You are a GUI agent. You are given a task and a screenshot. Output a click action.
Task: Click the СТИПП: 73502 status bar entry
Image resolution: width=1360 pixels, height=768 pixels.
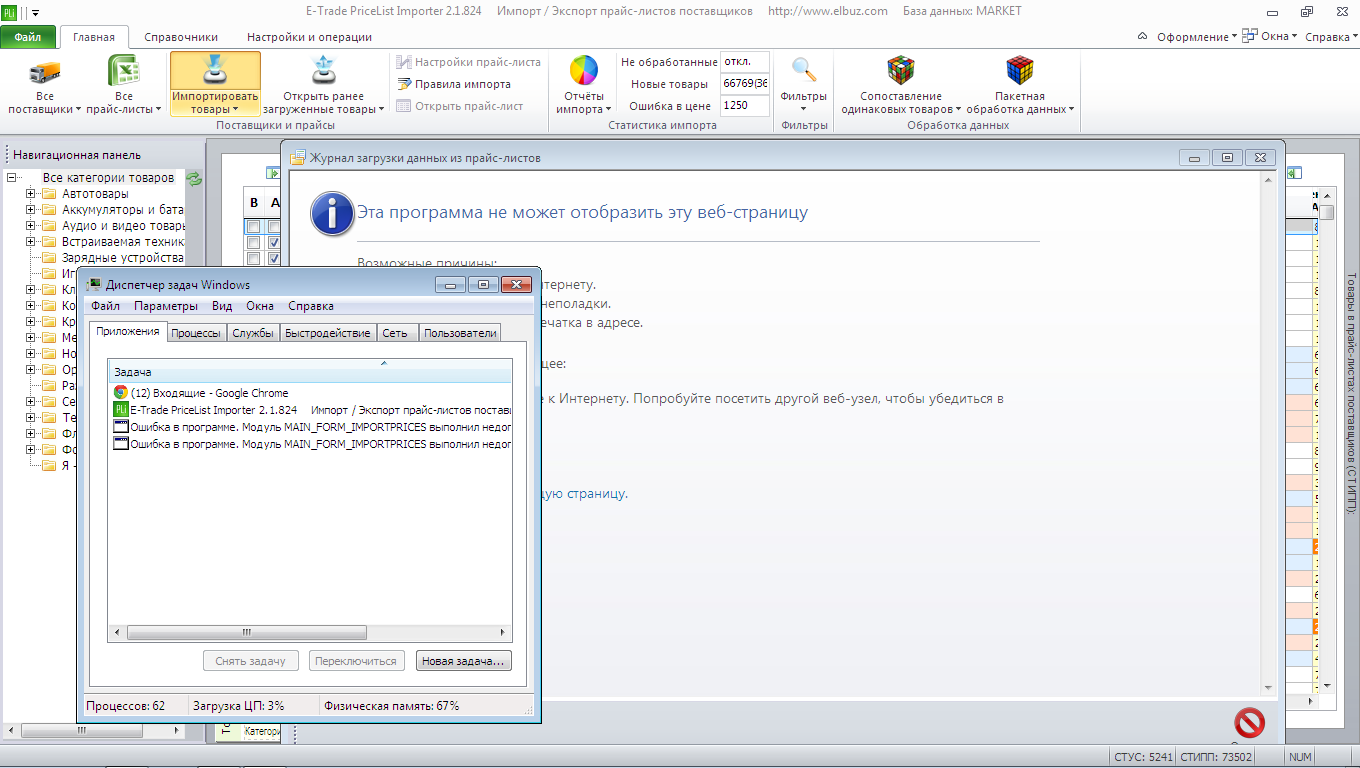tap(1216, 757)
